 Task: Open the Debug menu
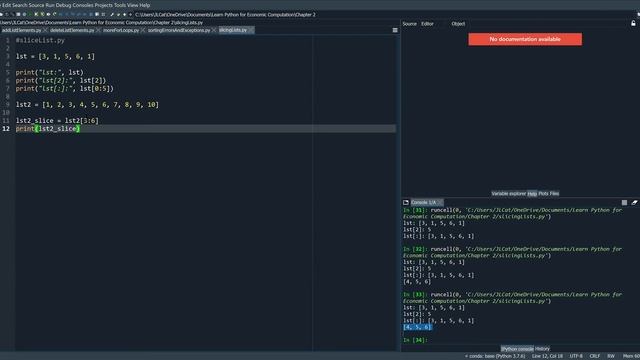(x=63, y=5)
